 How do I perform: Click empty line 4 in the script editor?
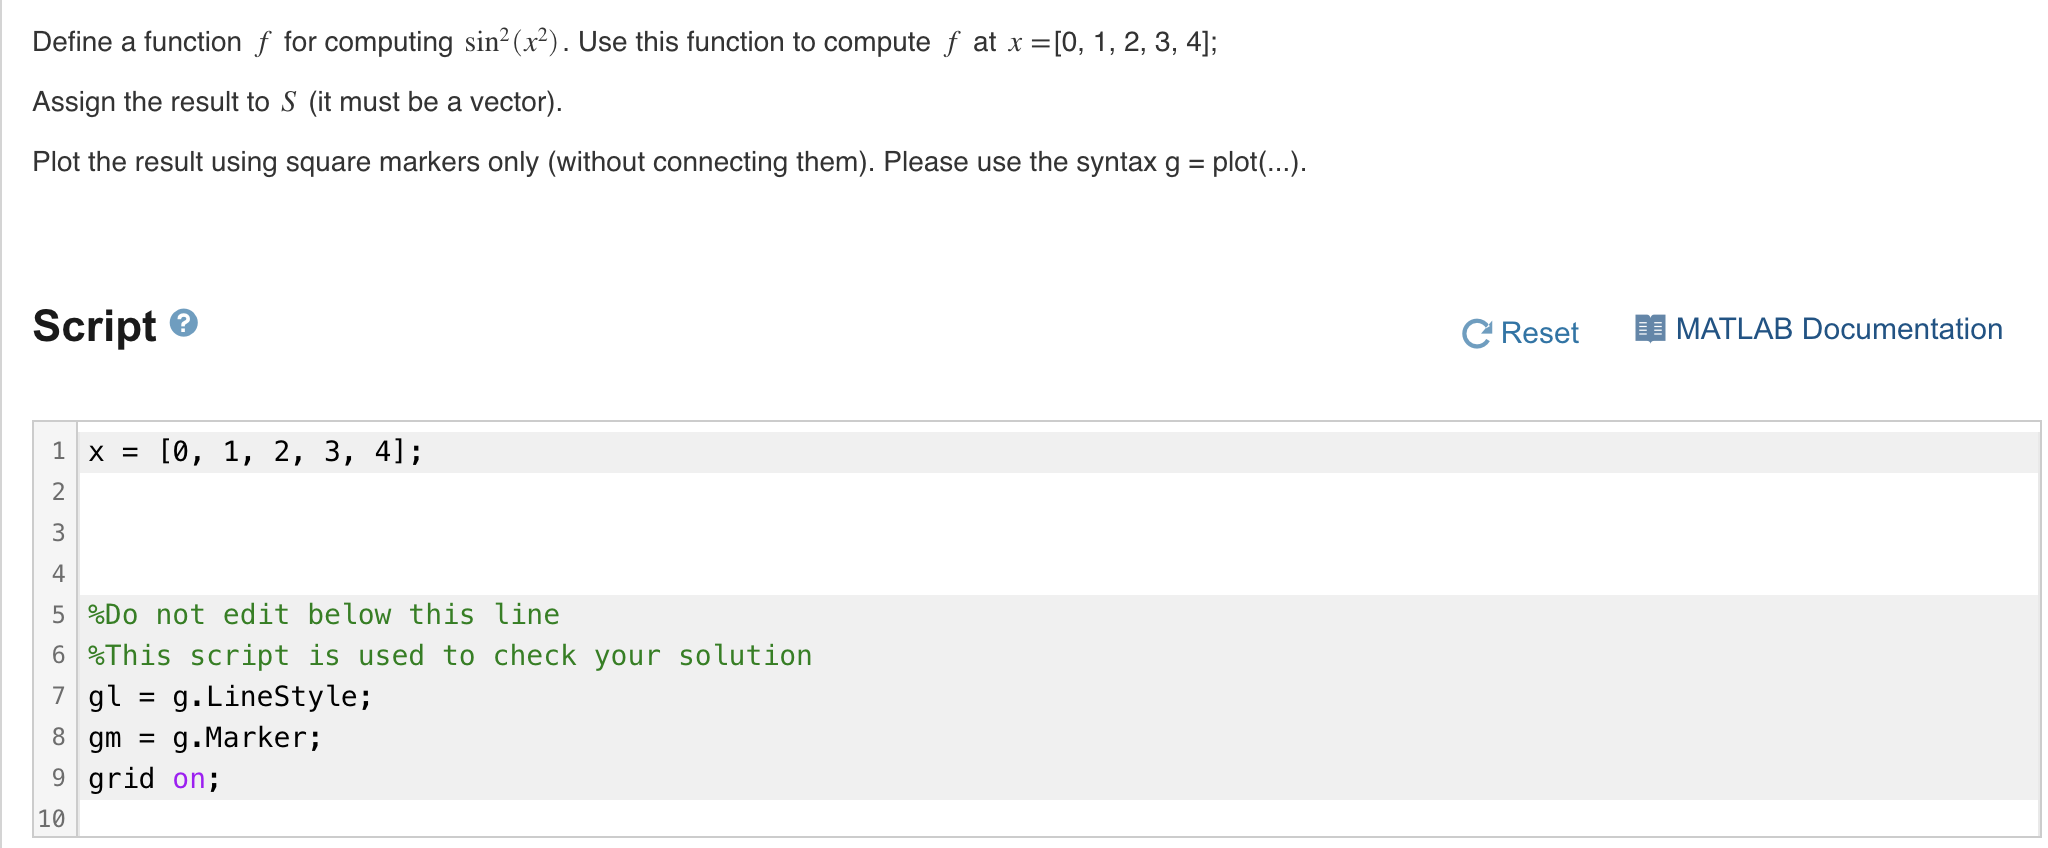tap(300, 573)
